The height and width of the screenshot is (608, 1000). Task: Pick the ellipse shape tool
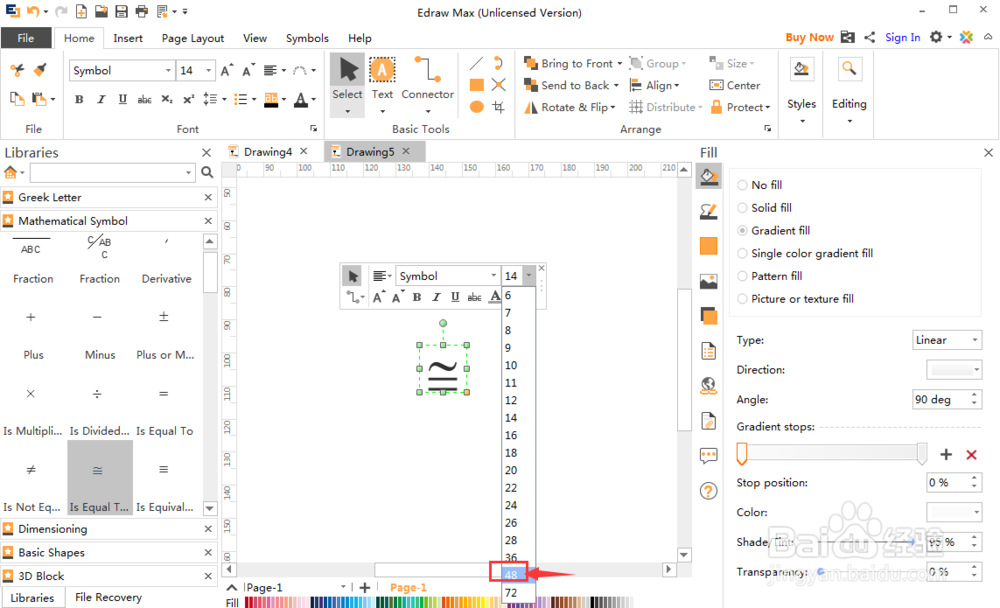(x=476, y=107)
